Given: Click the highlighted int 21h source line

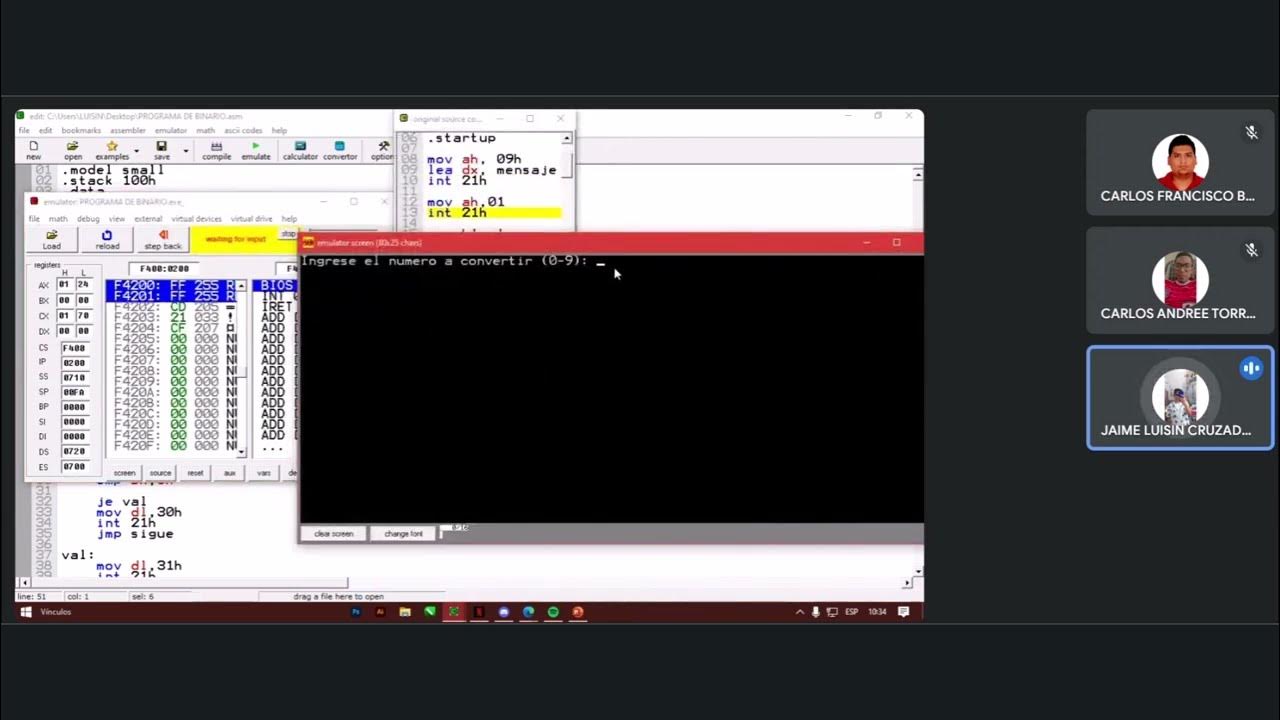Looking at the screenshot, I should tap(494, 212).
